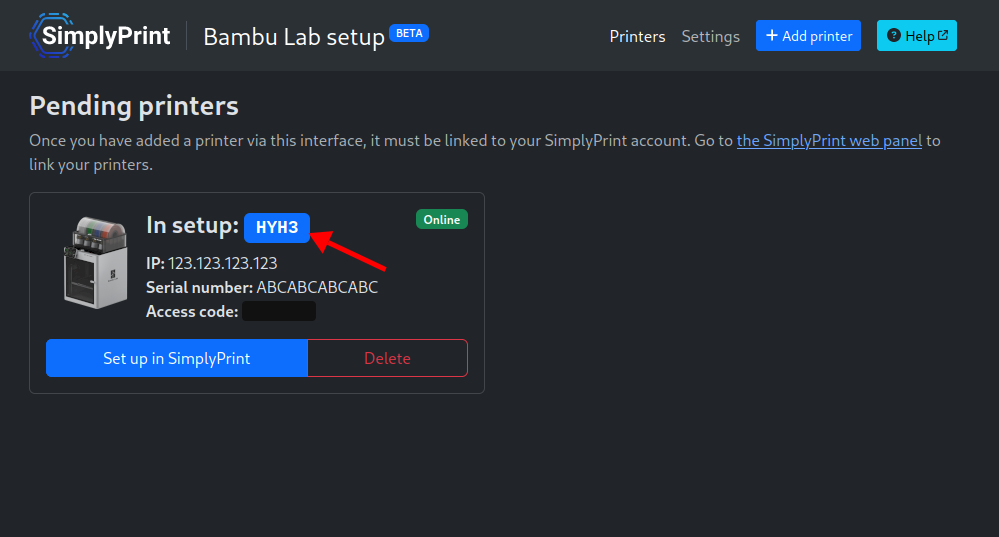Click the Add printer button

(808, 36)
